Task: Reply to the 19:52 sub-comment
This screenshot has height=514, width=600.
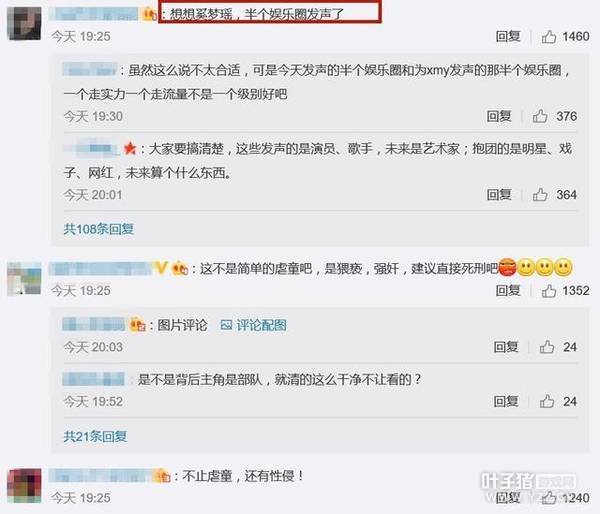Action: coord(506,401)
